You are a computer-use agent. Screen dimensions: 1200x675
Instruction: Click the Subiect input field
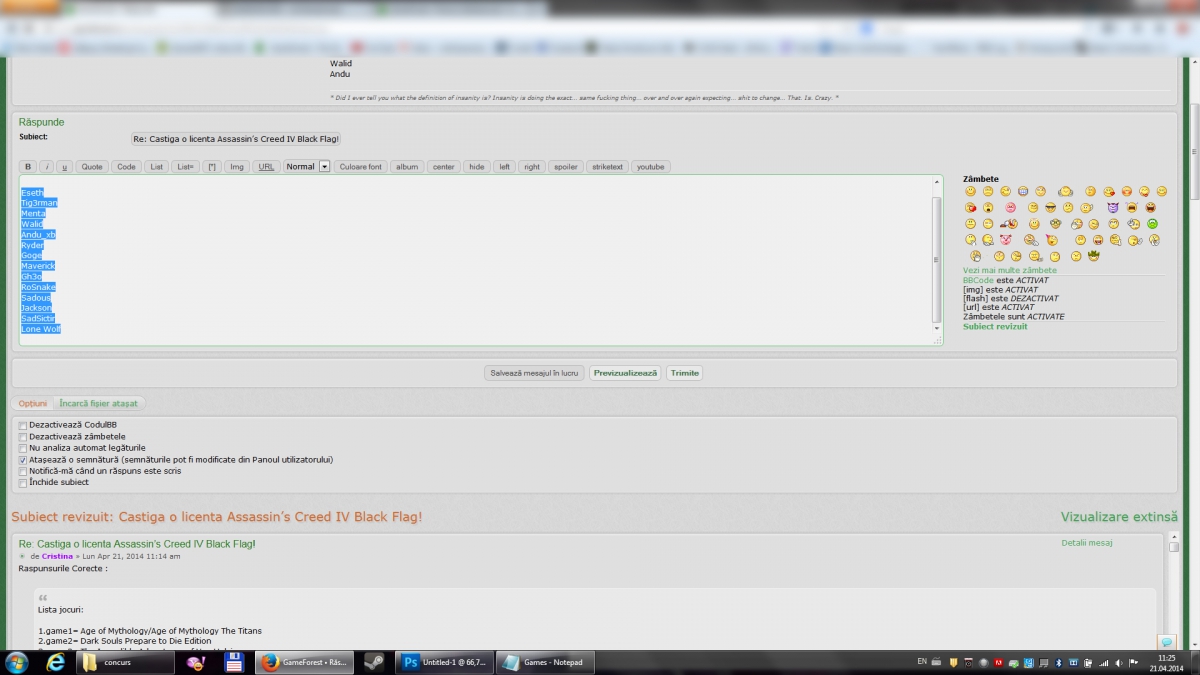click(236, 139)
